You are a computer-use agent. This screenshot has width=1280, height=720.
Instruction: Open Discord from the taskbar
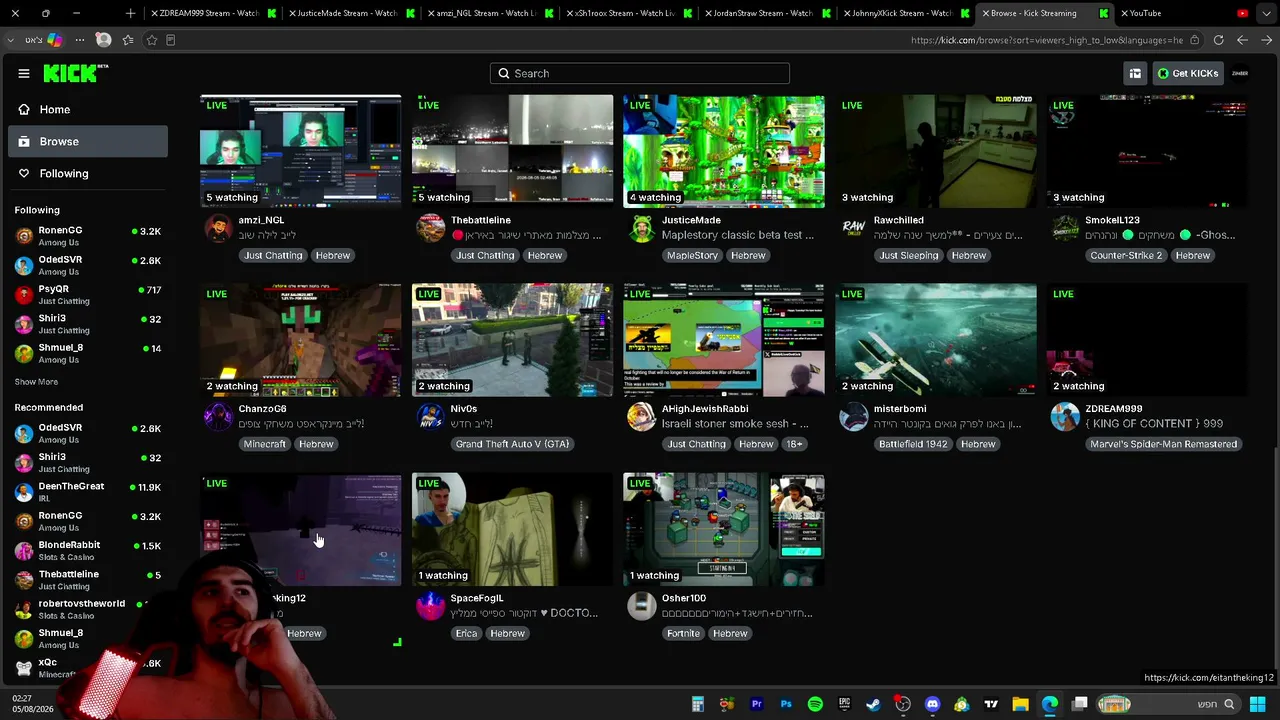tap(933, 704)
